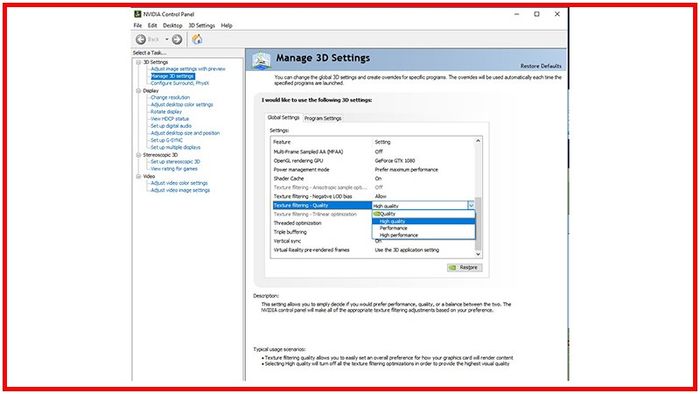Screen dimensions: 700x394
Task: Choose High quality in the dropdown list
Action: (x=423, y=221)
